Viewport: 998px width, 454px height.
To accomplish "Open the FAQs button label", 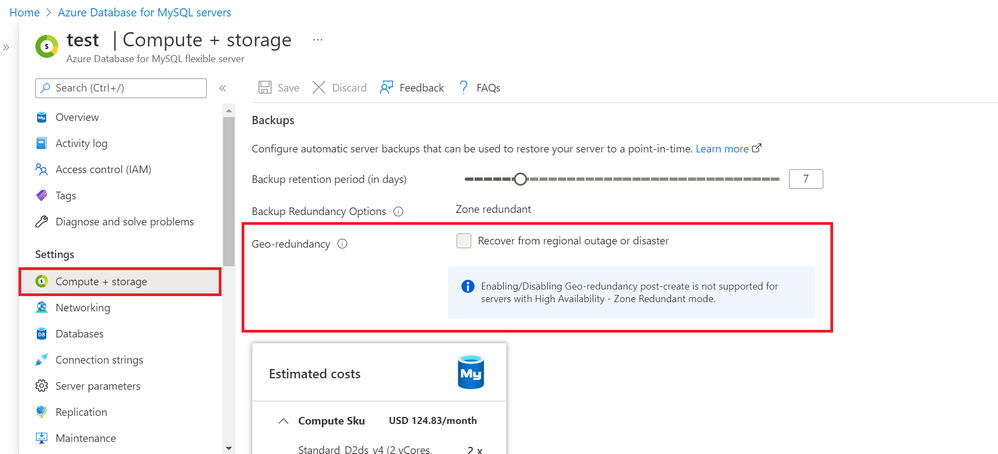I will pos(488,88).
